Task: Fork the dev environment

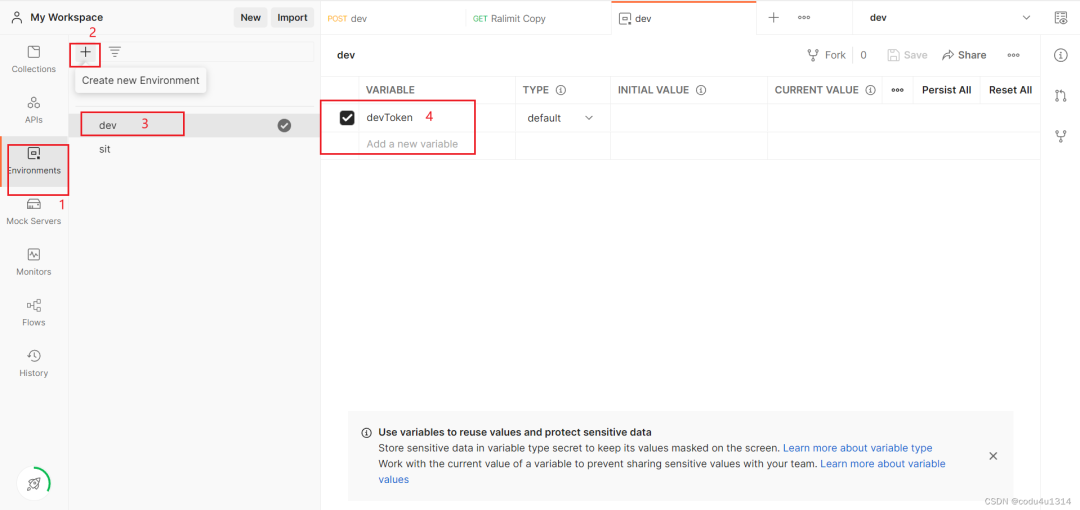Action: point(826,55)
